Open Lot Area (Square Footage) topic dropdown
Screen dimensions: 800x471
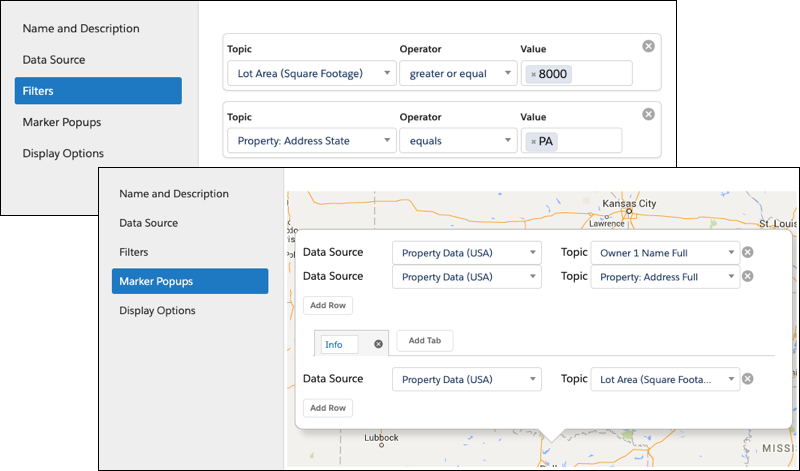(312, 73)
